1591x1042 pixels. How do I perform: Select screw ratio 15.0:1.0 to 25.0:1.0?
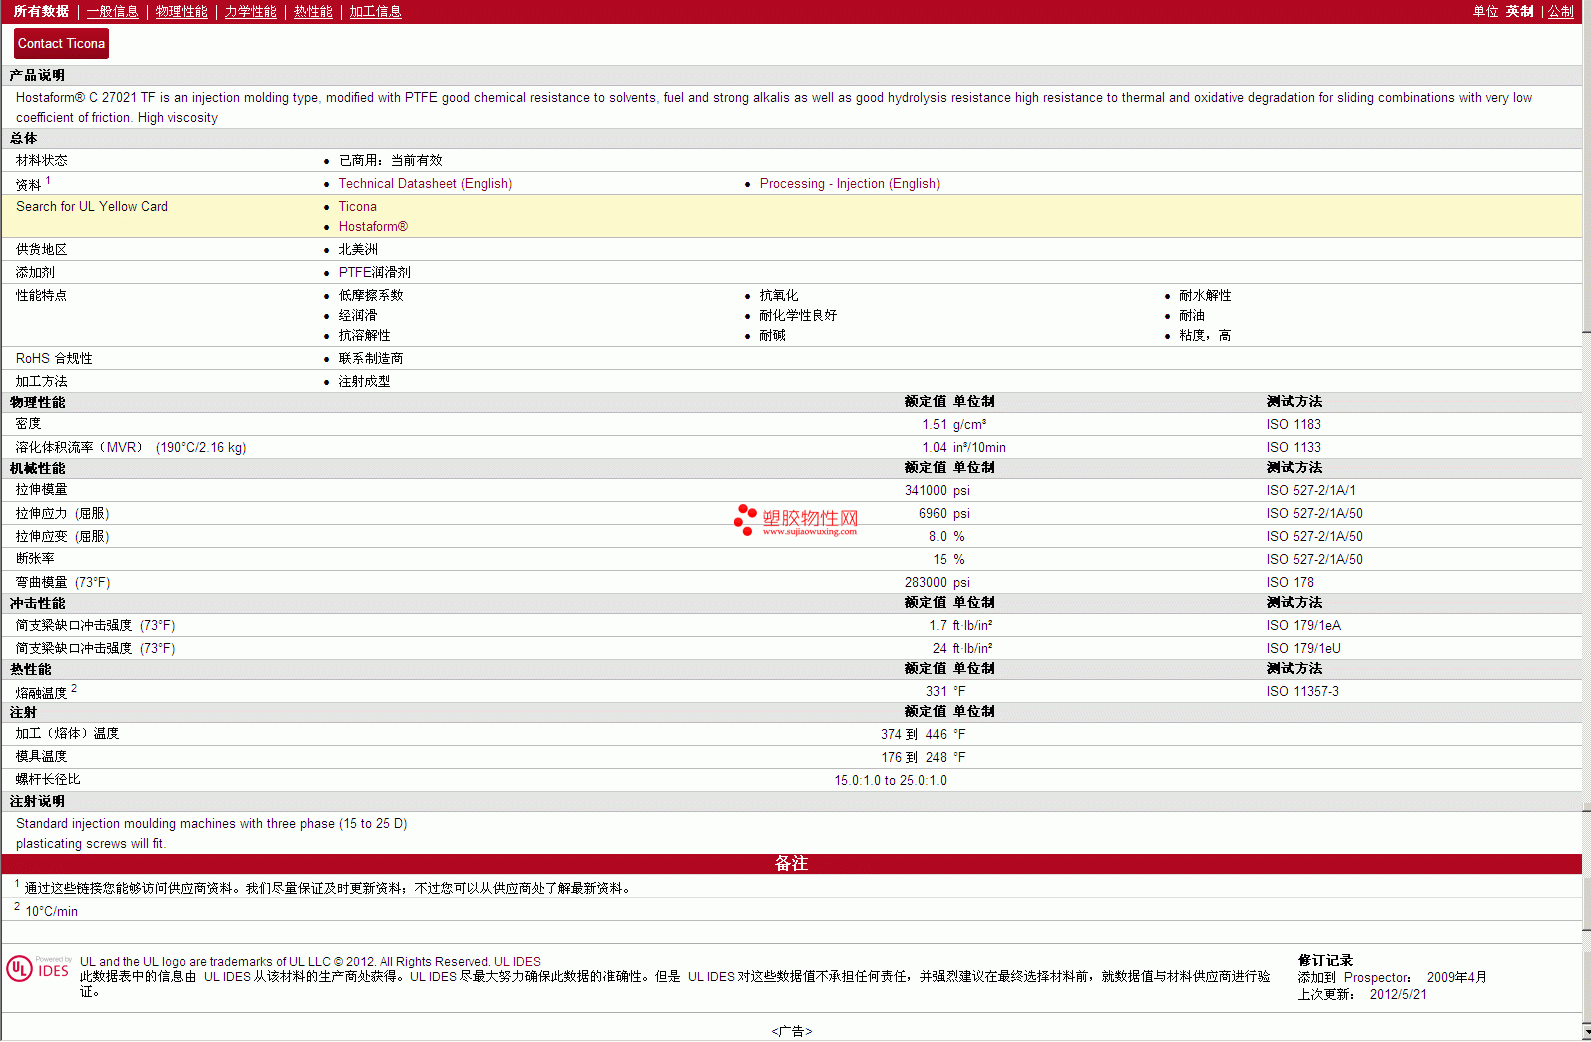[891, 781]
